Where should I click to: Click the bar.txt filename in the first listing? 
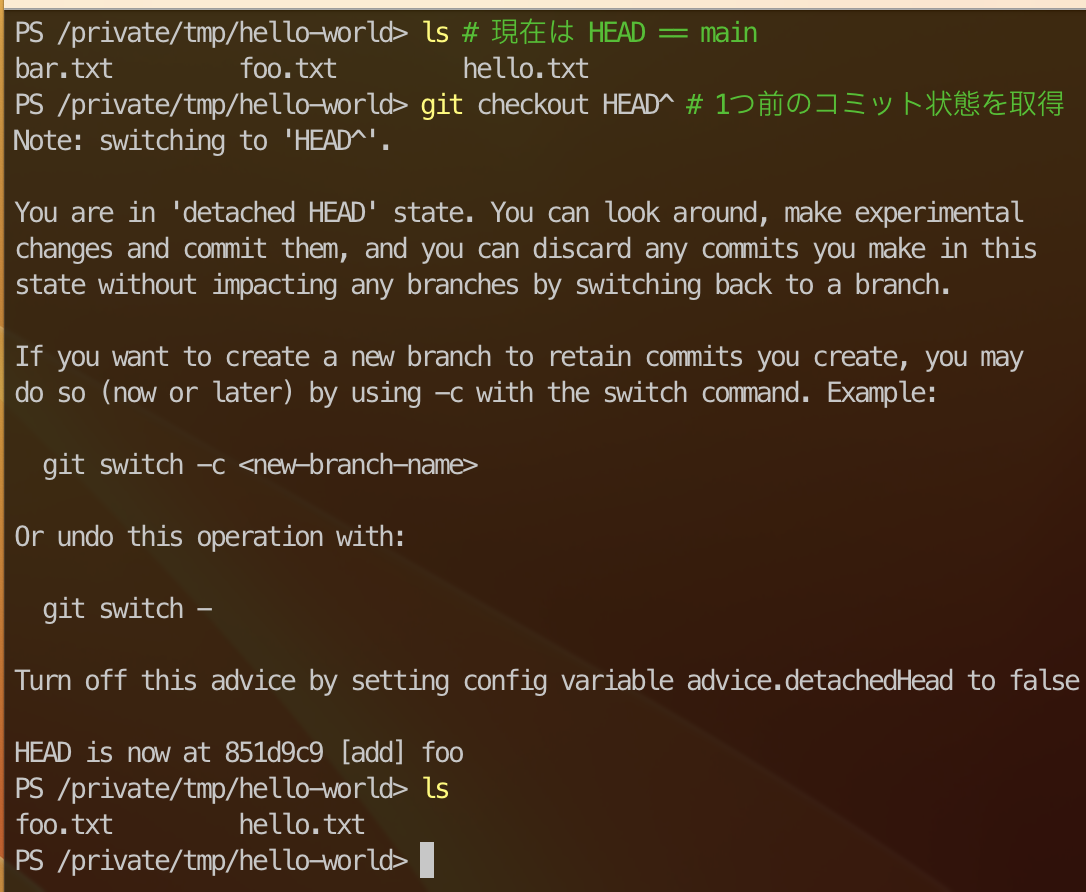coord(64,69)
